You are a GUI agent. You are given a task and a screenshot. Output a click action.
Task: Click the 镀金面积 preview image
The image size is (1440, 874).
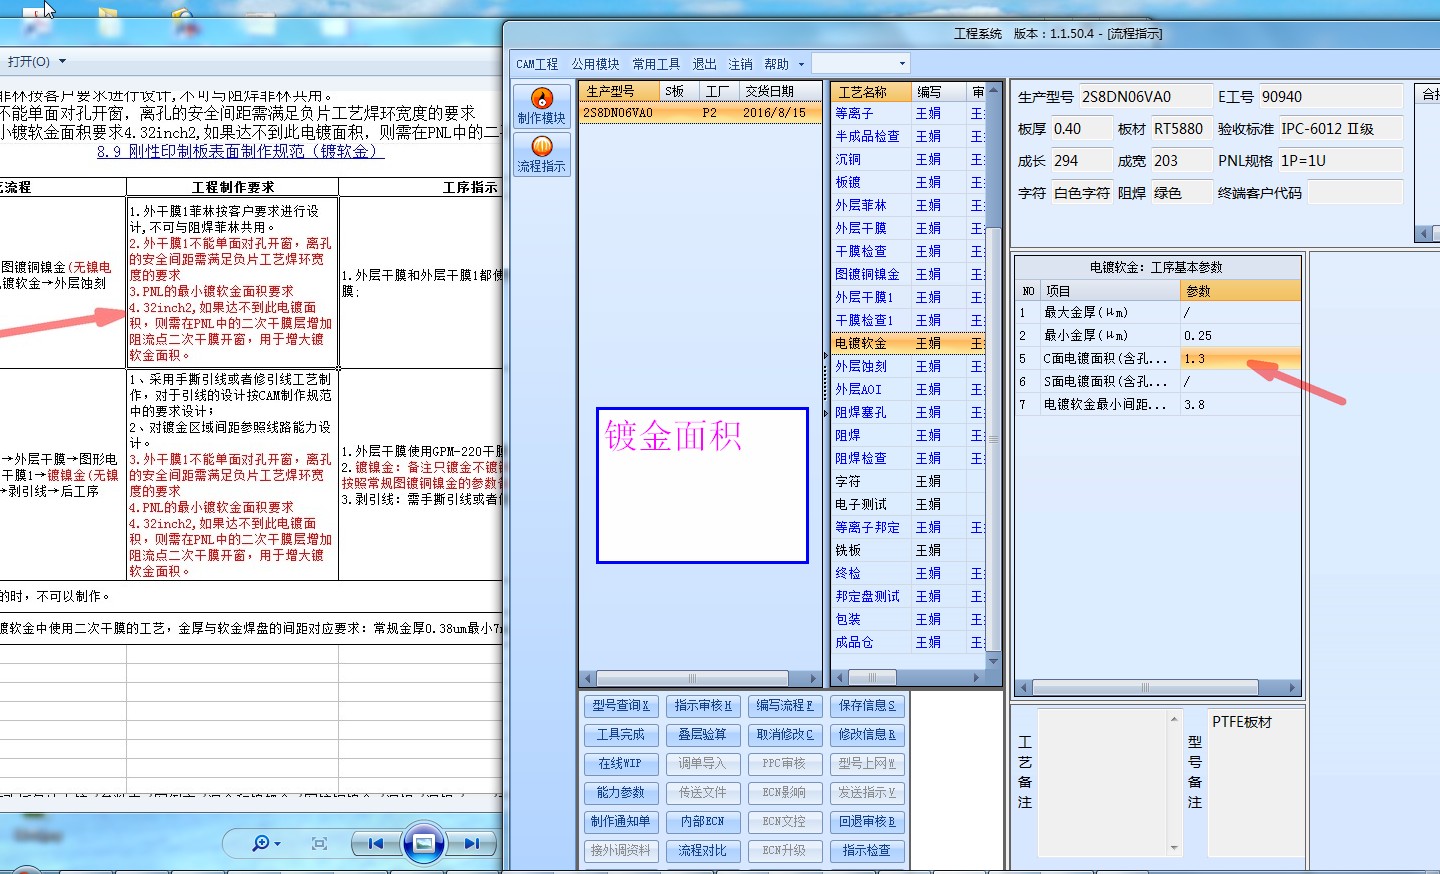click(702, 485)
